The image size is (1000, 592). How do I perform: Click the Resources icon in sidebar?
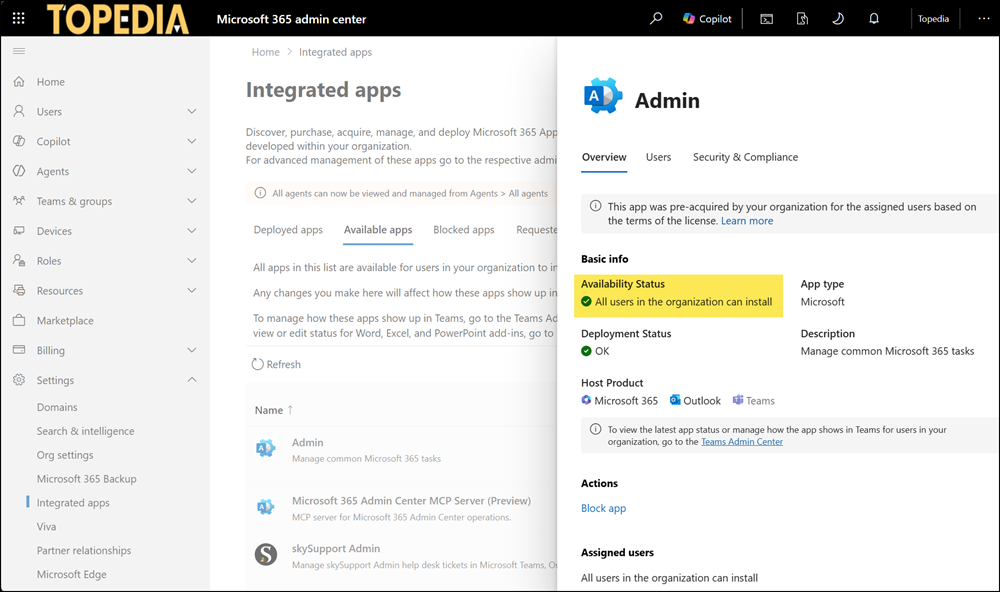point(19,290)
